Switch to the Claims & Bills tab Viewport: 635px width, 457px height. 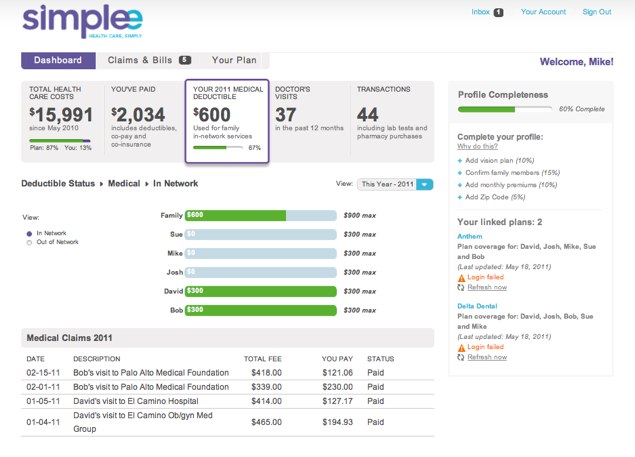pyautogui.click(x=147, y=61)
